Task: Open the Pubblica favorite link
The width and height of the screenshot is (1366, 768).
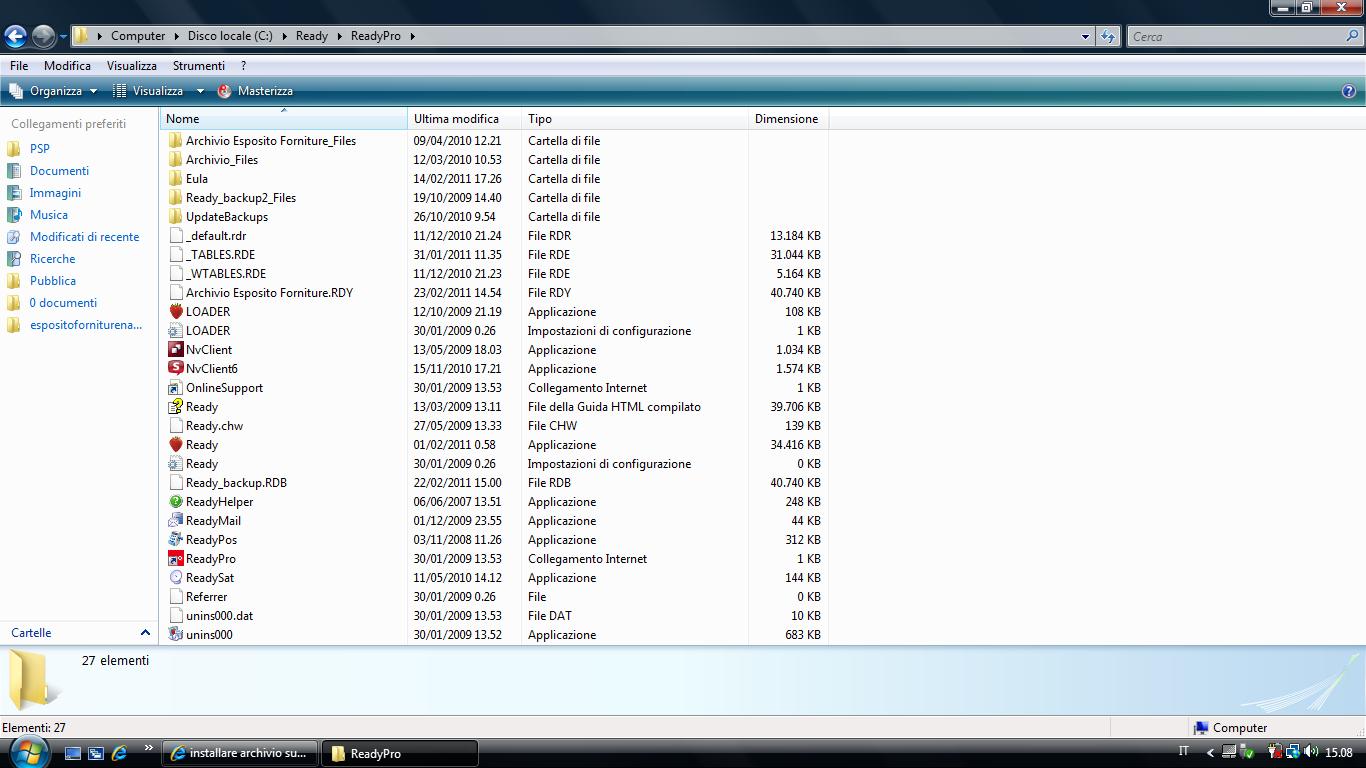Action: [x=52, y=281]
